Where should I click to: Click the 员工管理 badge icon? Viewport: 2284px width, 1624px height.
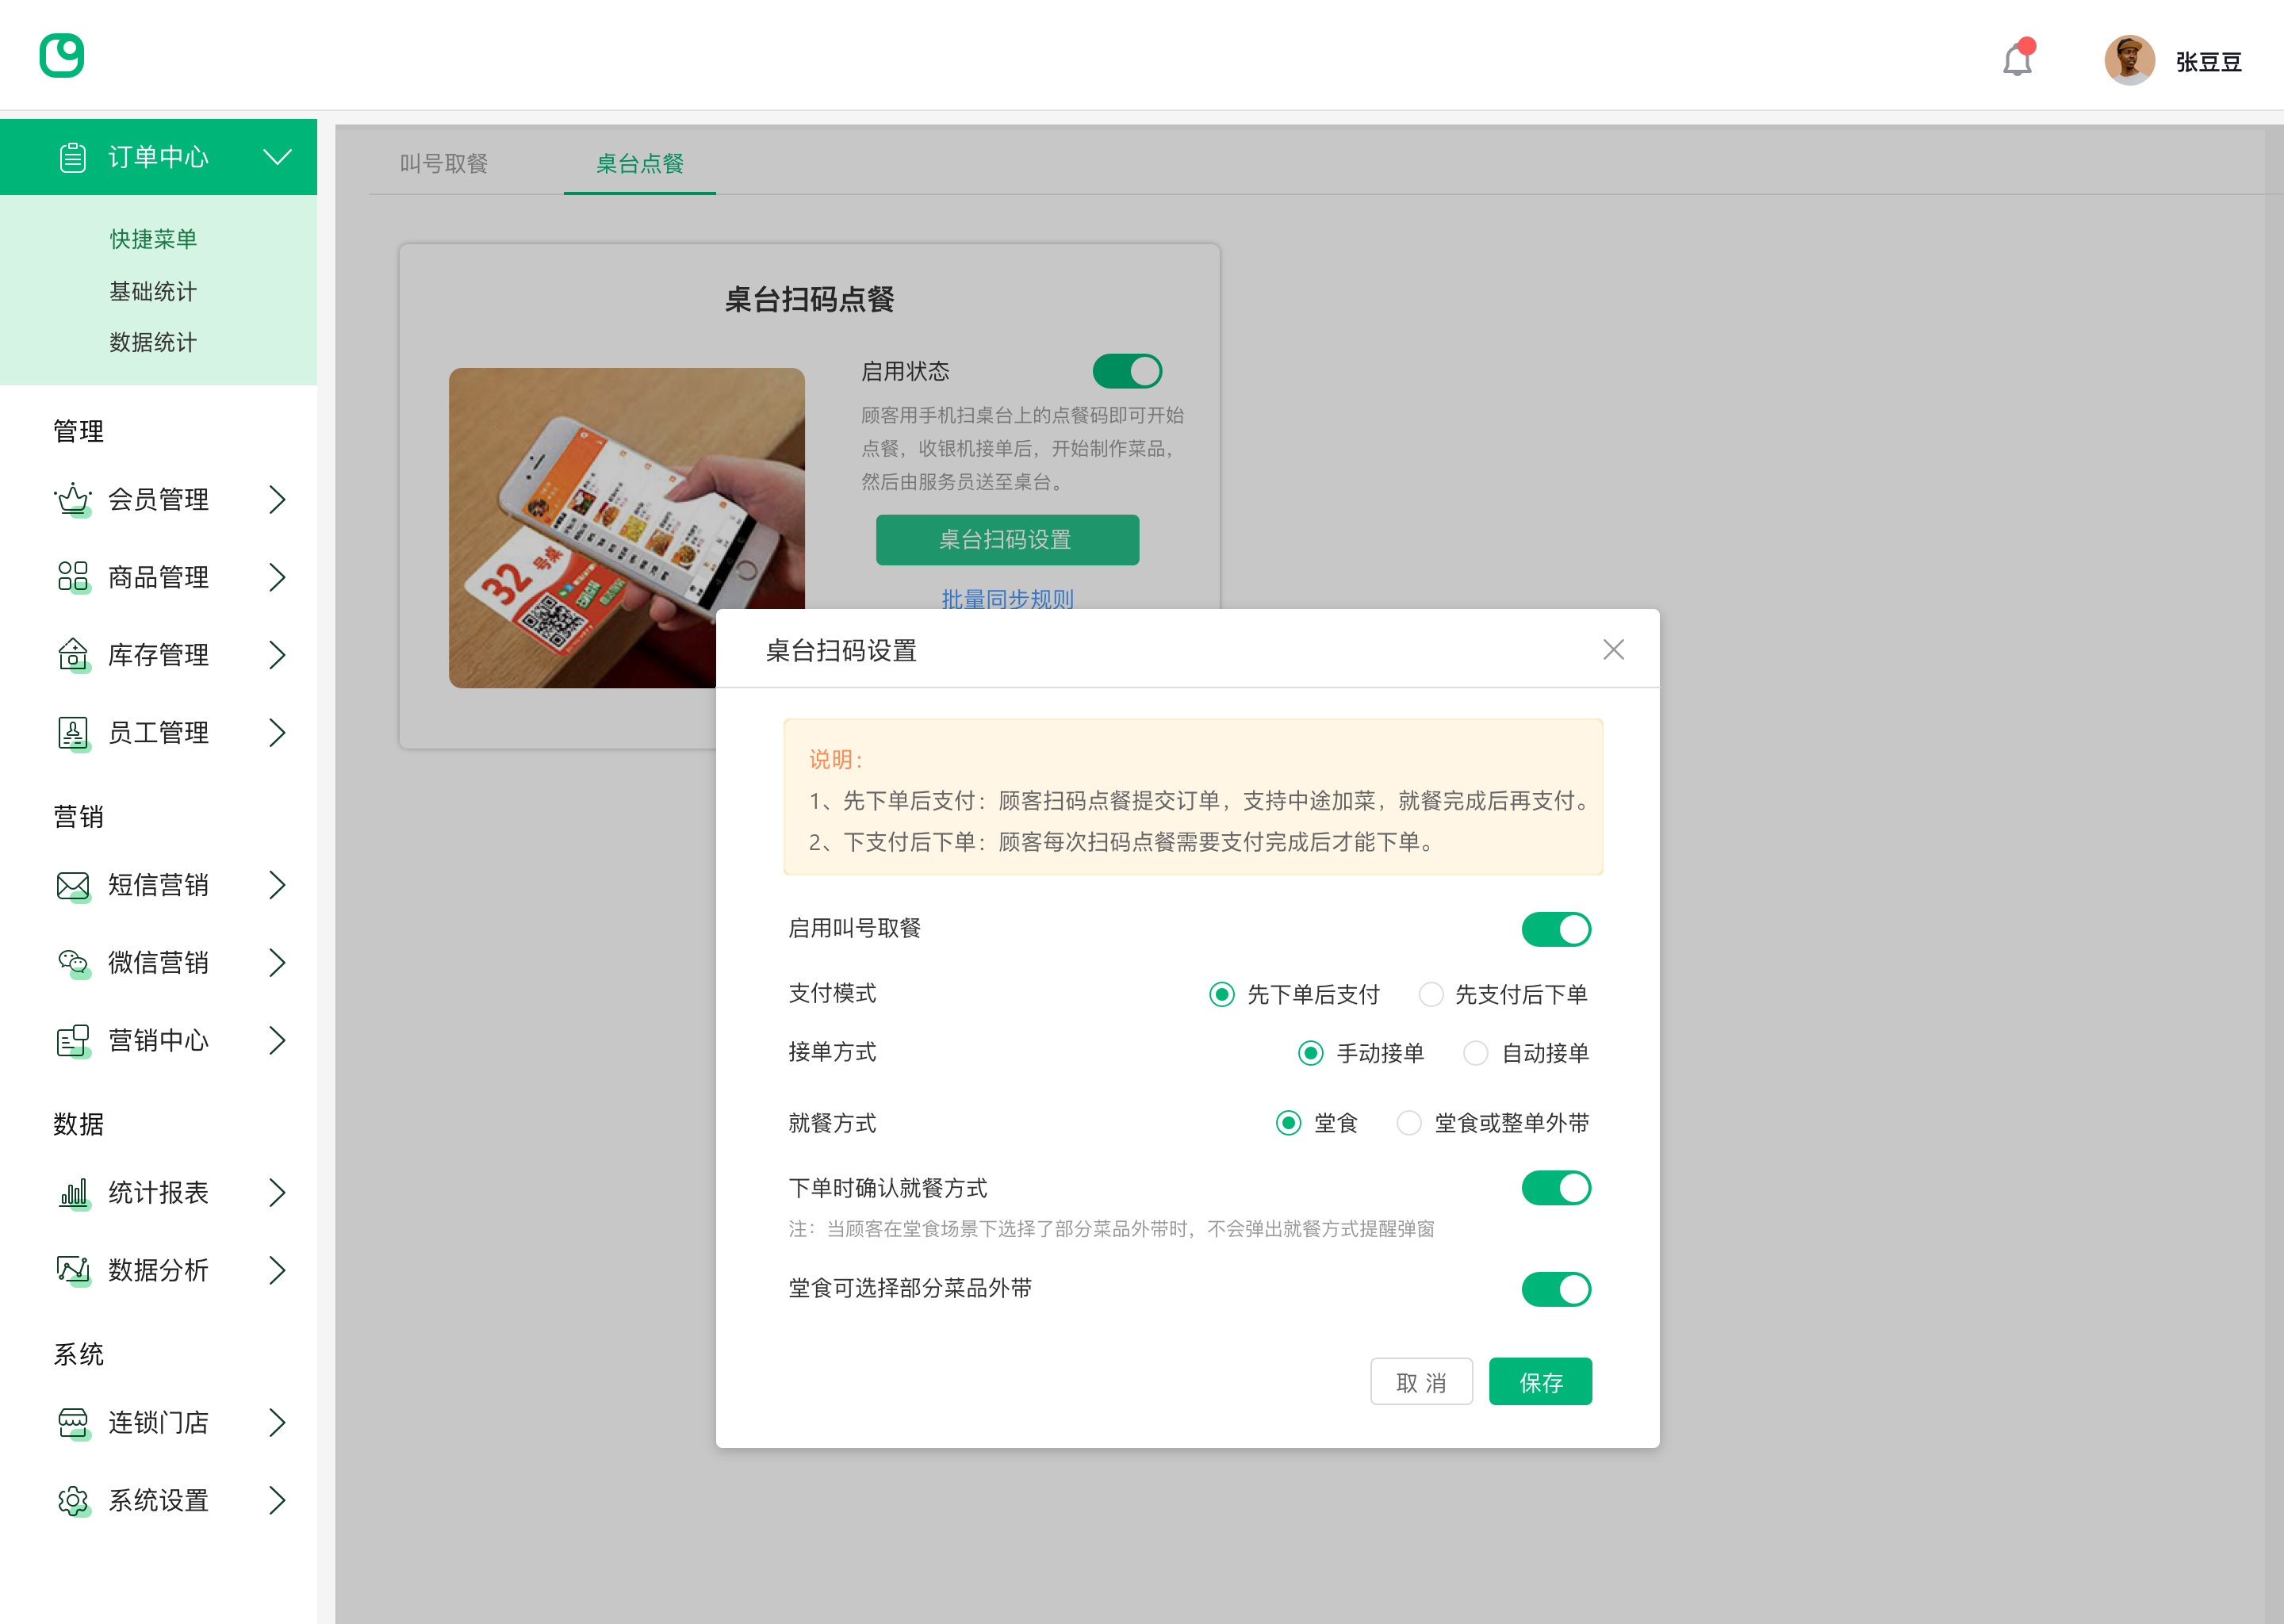(72, 732)
